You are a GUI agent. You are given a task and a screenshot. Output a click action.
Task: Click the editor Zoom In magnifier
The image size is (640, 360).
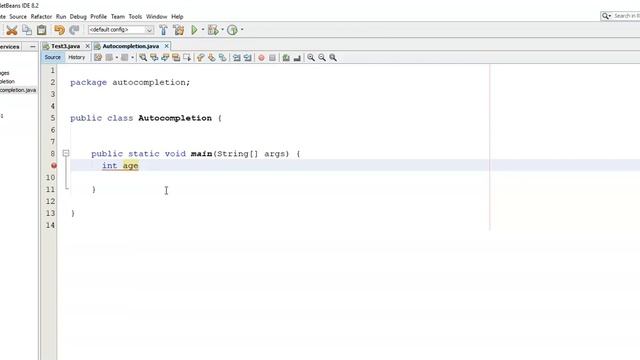311,58
